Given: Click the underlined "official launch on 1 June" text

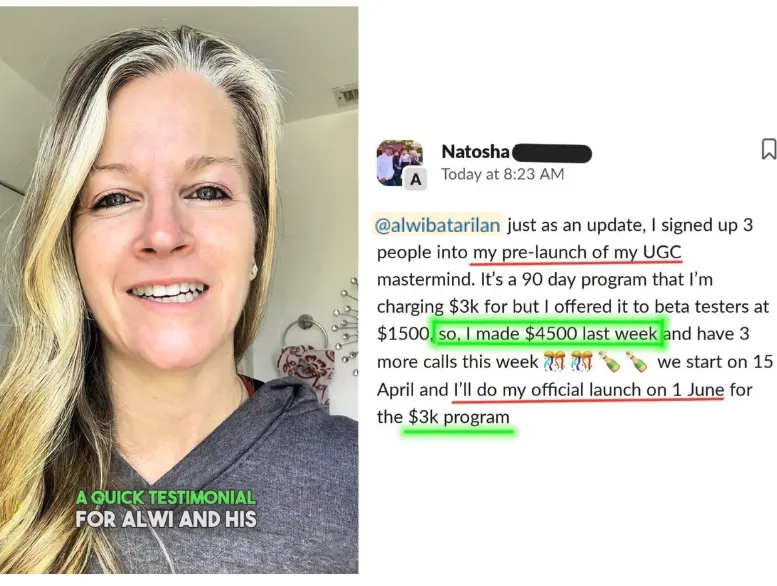Looking at the screenshot, I should click(x=627, y=390).
